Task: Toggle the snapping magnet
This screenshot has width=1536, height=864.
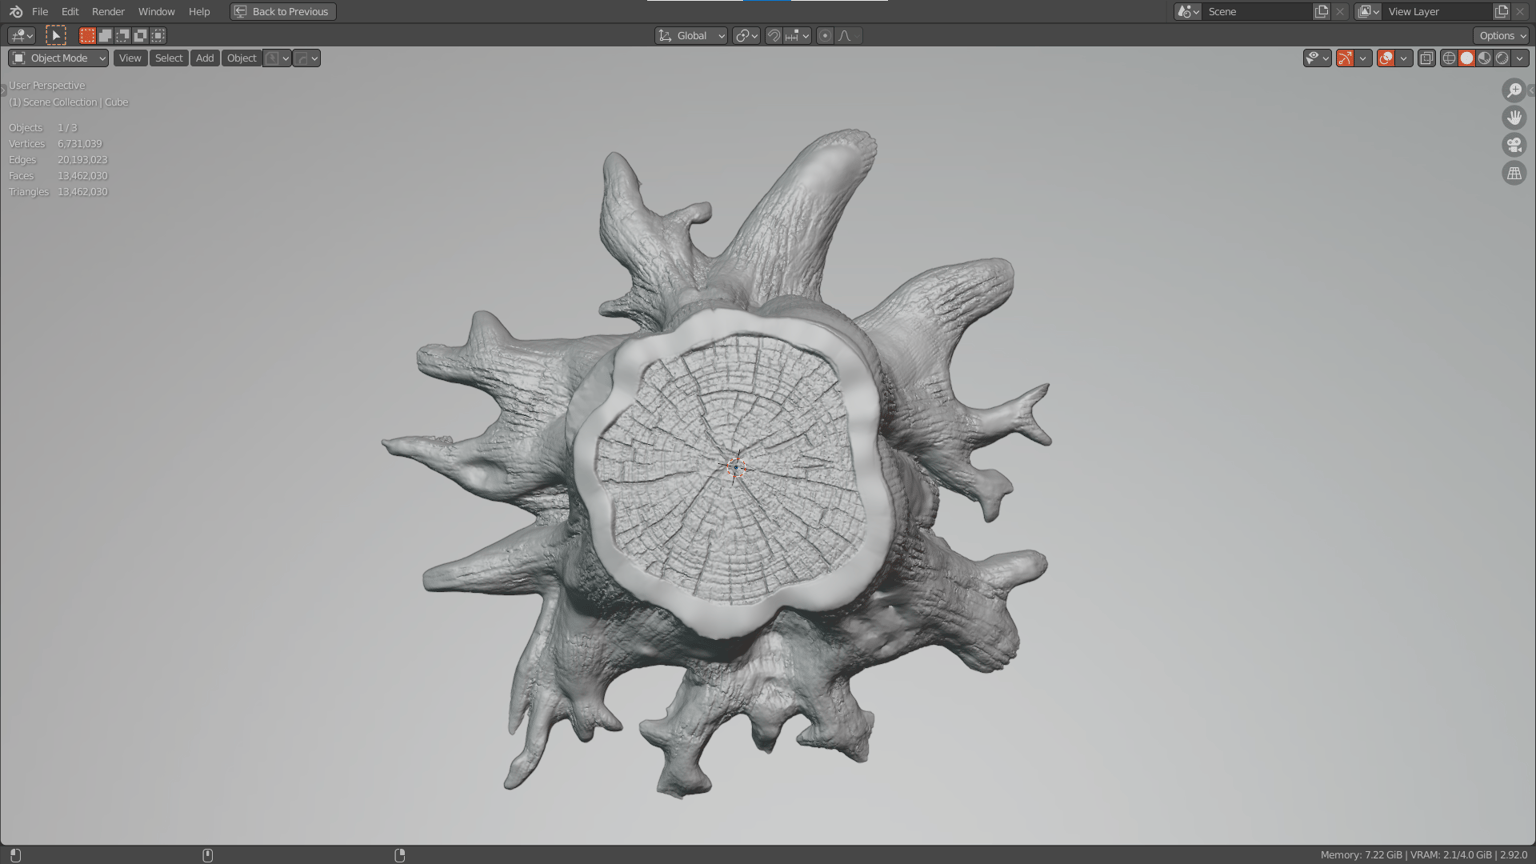Action: [774, 35]
